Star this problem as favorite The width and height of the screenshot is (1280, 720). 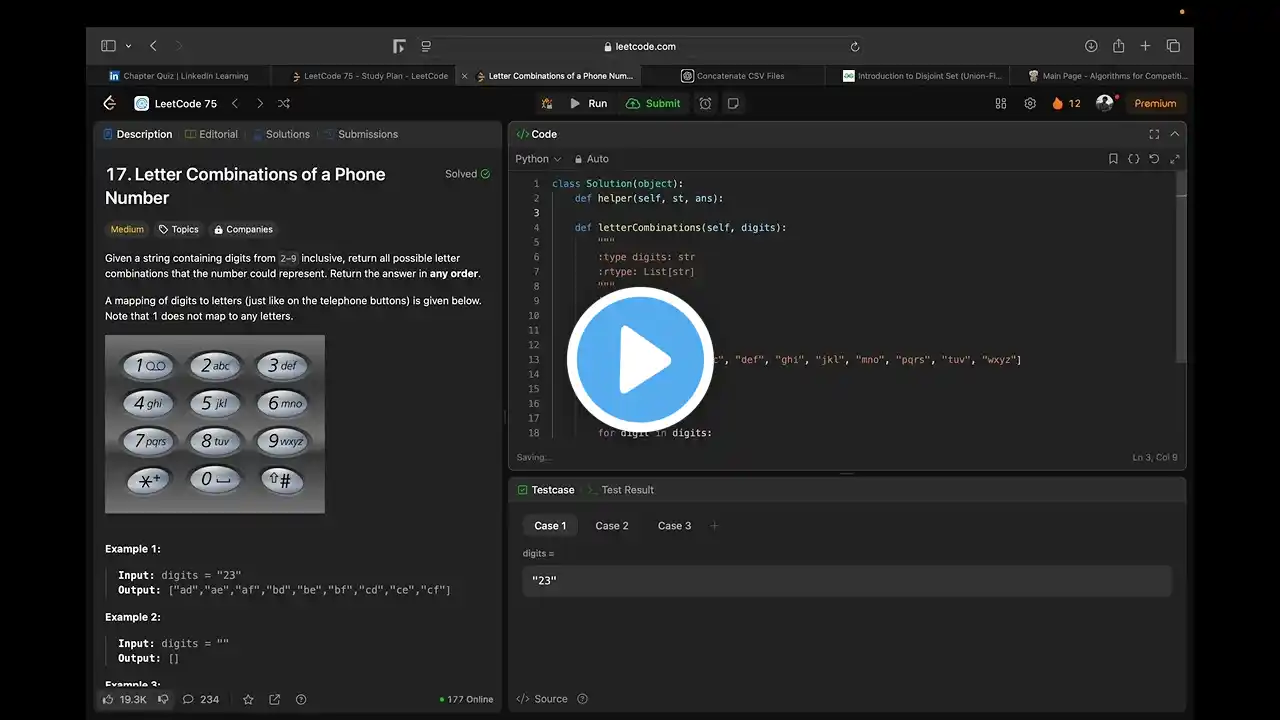[x=248, y=699]
